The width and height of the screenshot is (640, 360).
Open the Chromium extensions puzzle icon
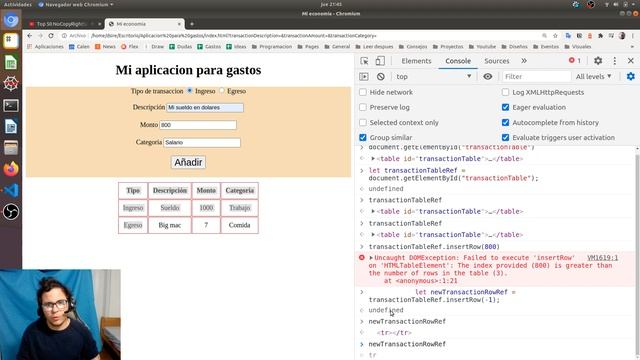pos(600,36)
